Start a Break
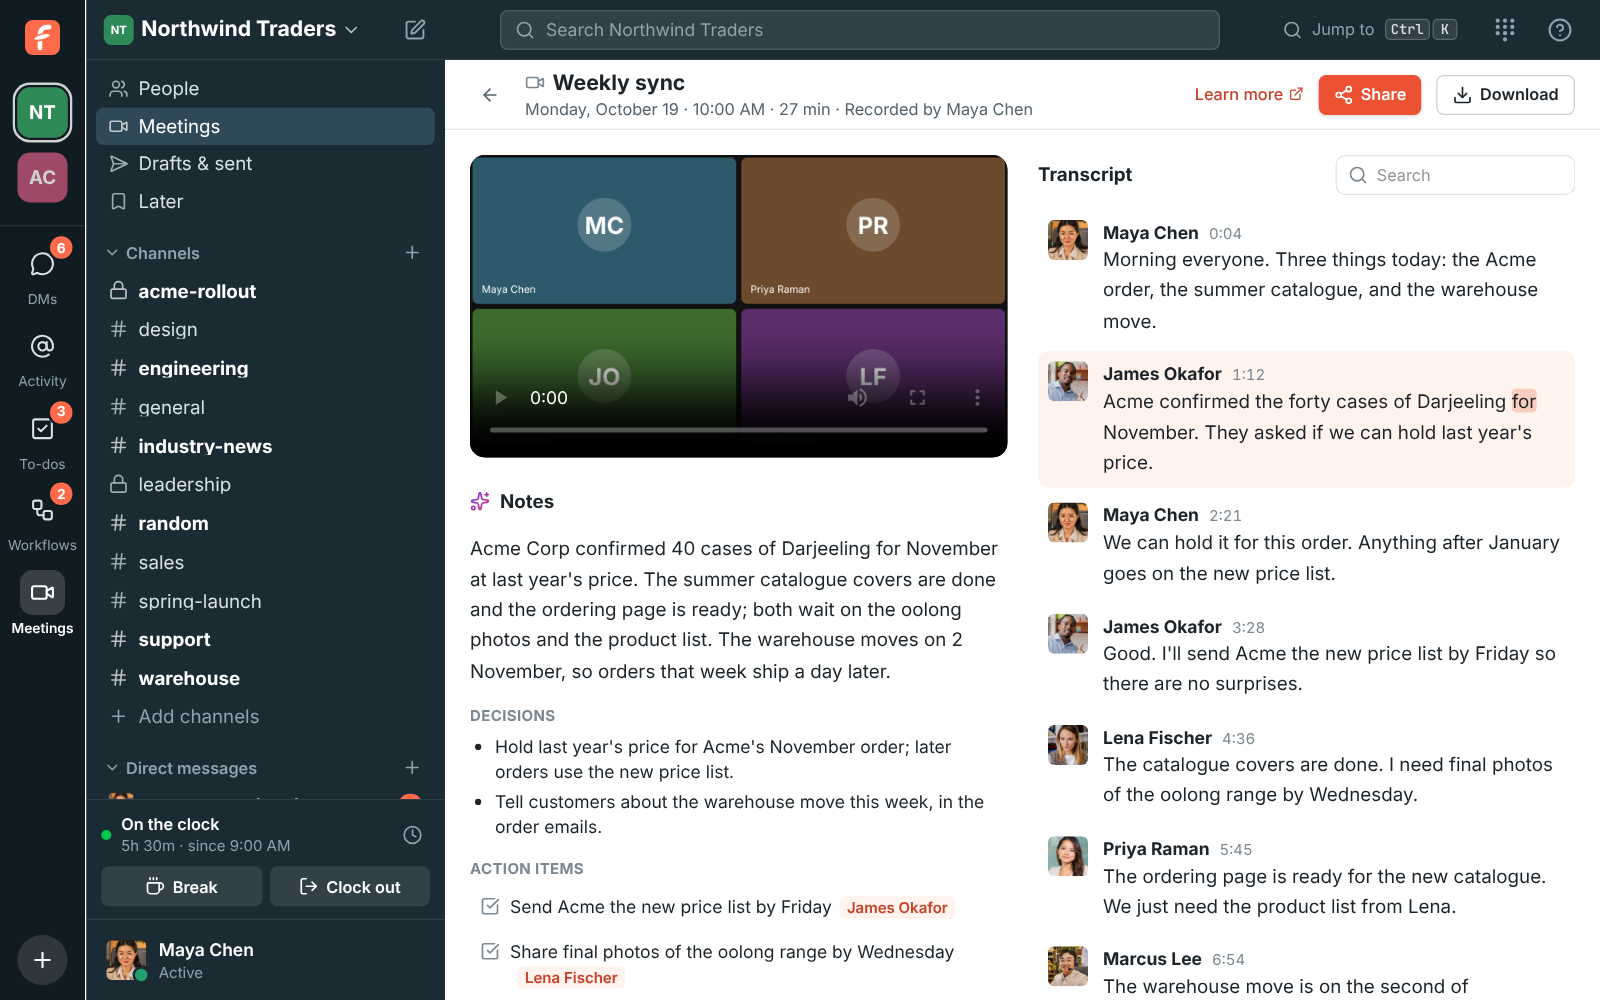The image size is (1600, 1000). [182, 887]
